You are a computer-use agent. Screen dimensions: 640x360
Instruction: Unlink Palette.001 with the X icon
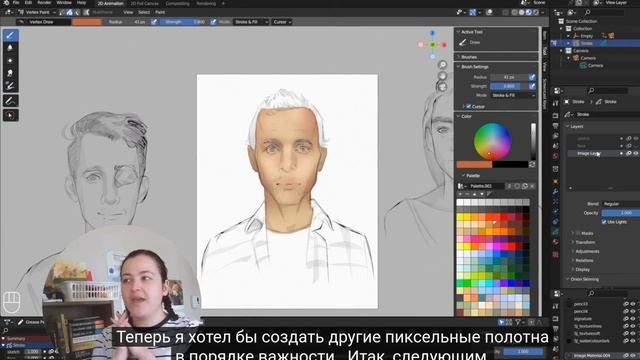click(532, 186)
